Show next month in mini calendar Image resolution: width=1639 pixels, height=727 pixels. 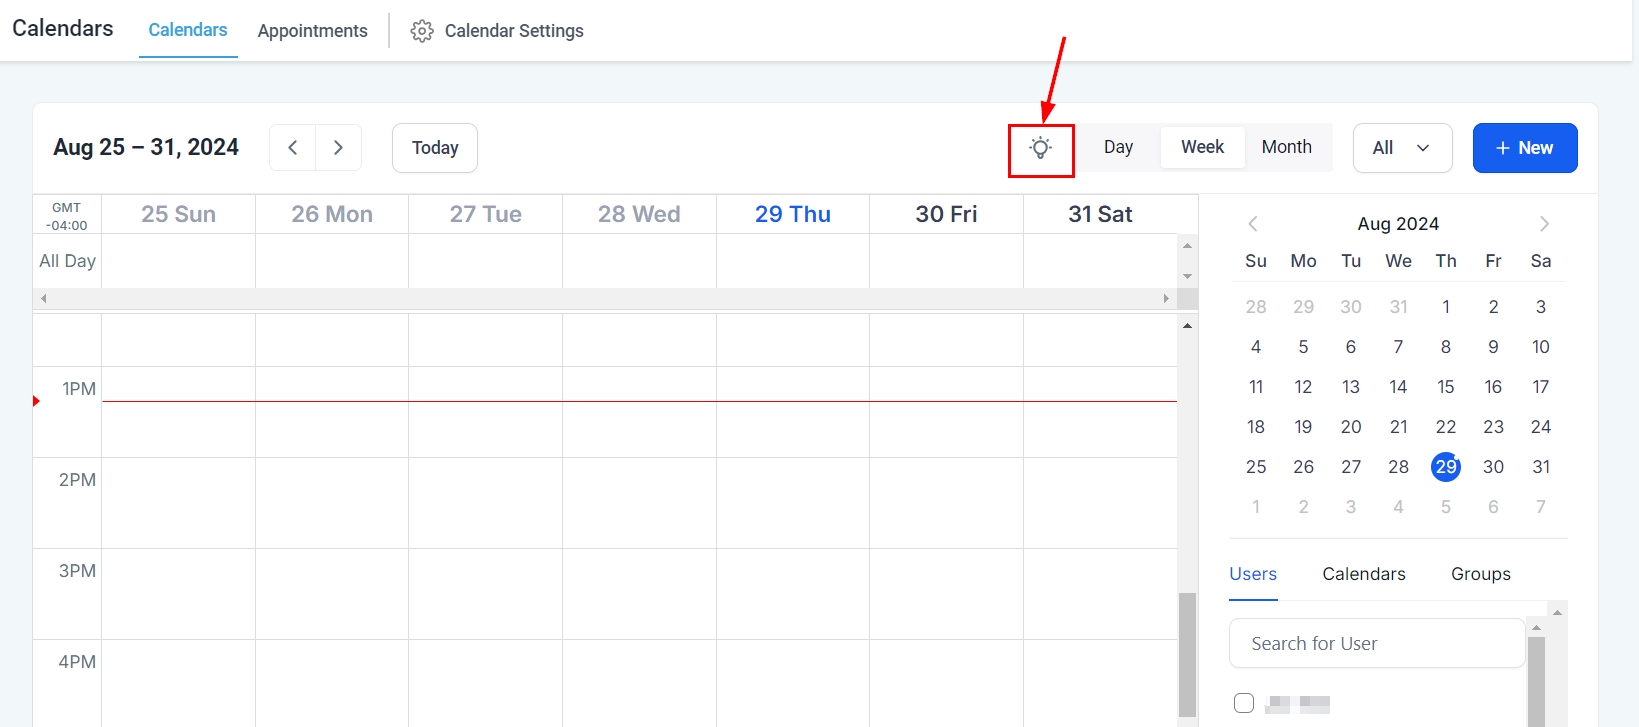[x=1544, y=224]
